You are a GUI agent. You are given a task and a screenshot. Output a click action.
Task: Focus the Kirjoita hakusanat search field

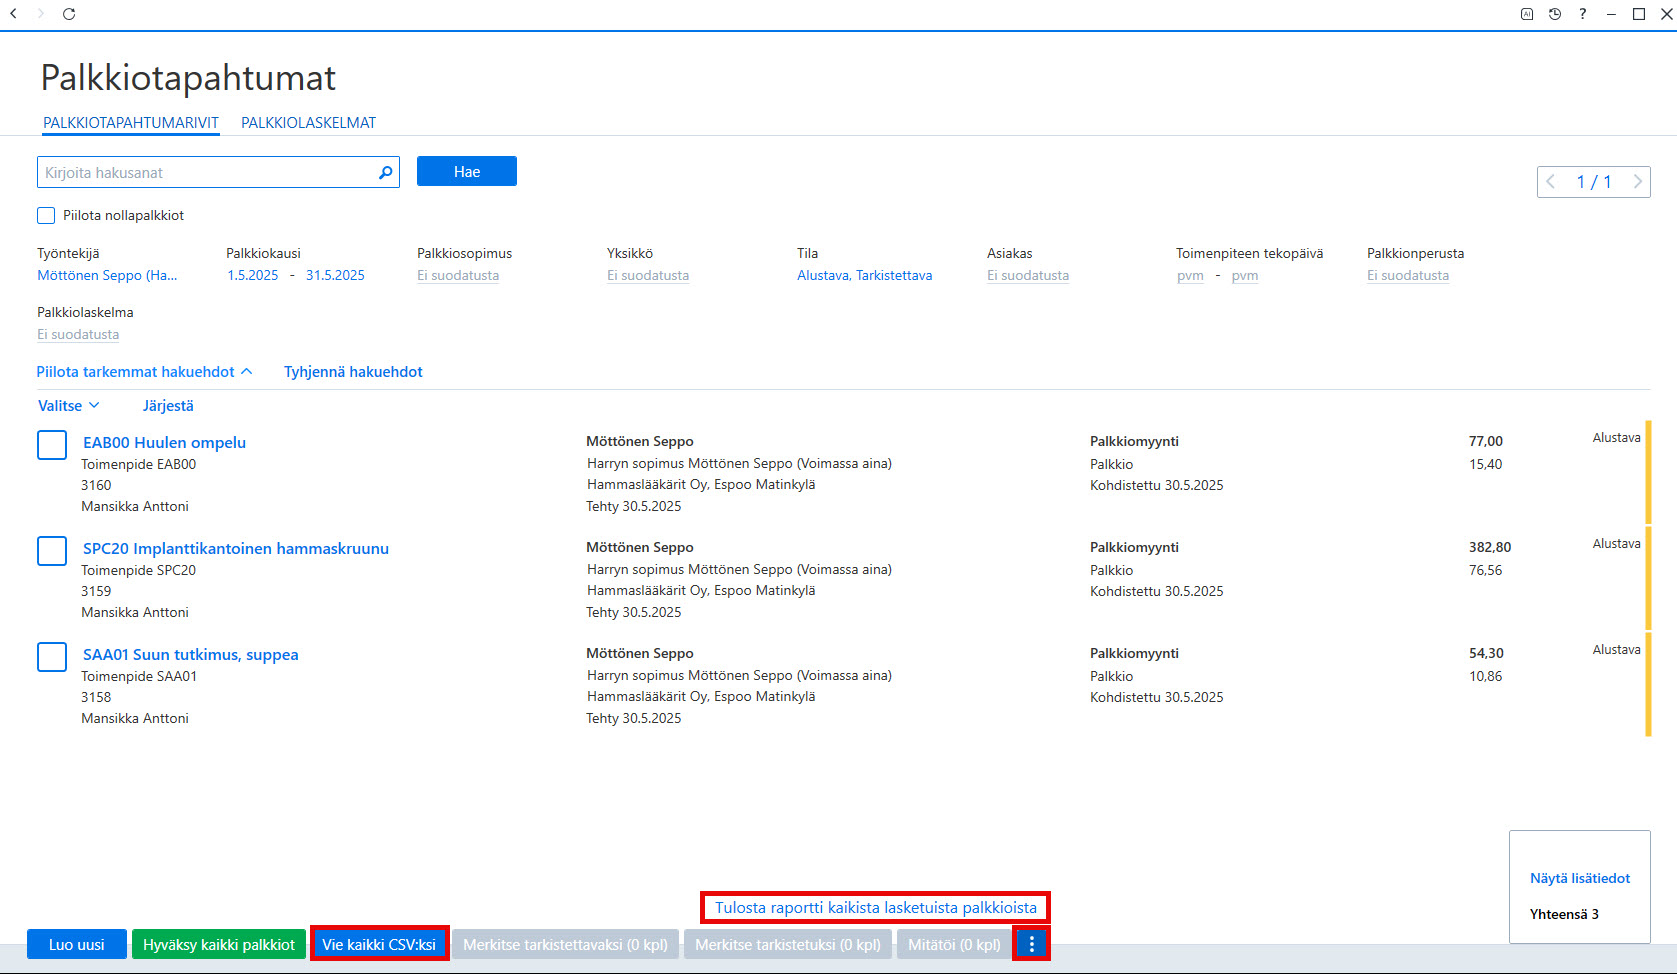click(x=207, y=172)
